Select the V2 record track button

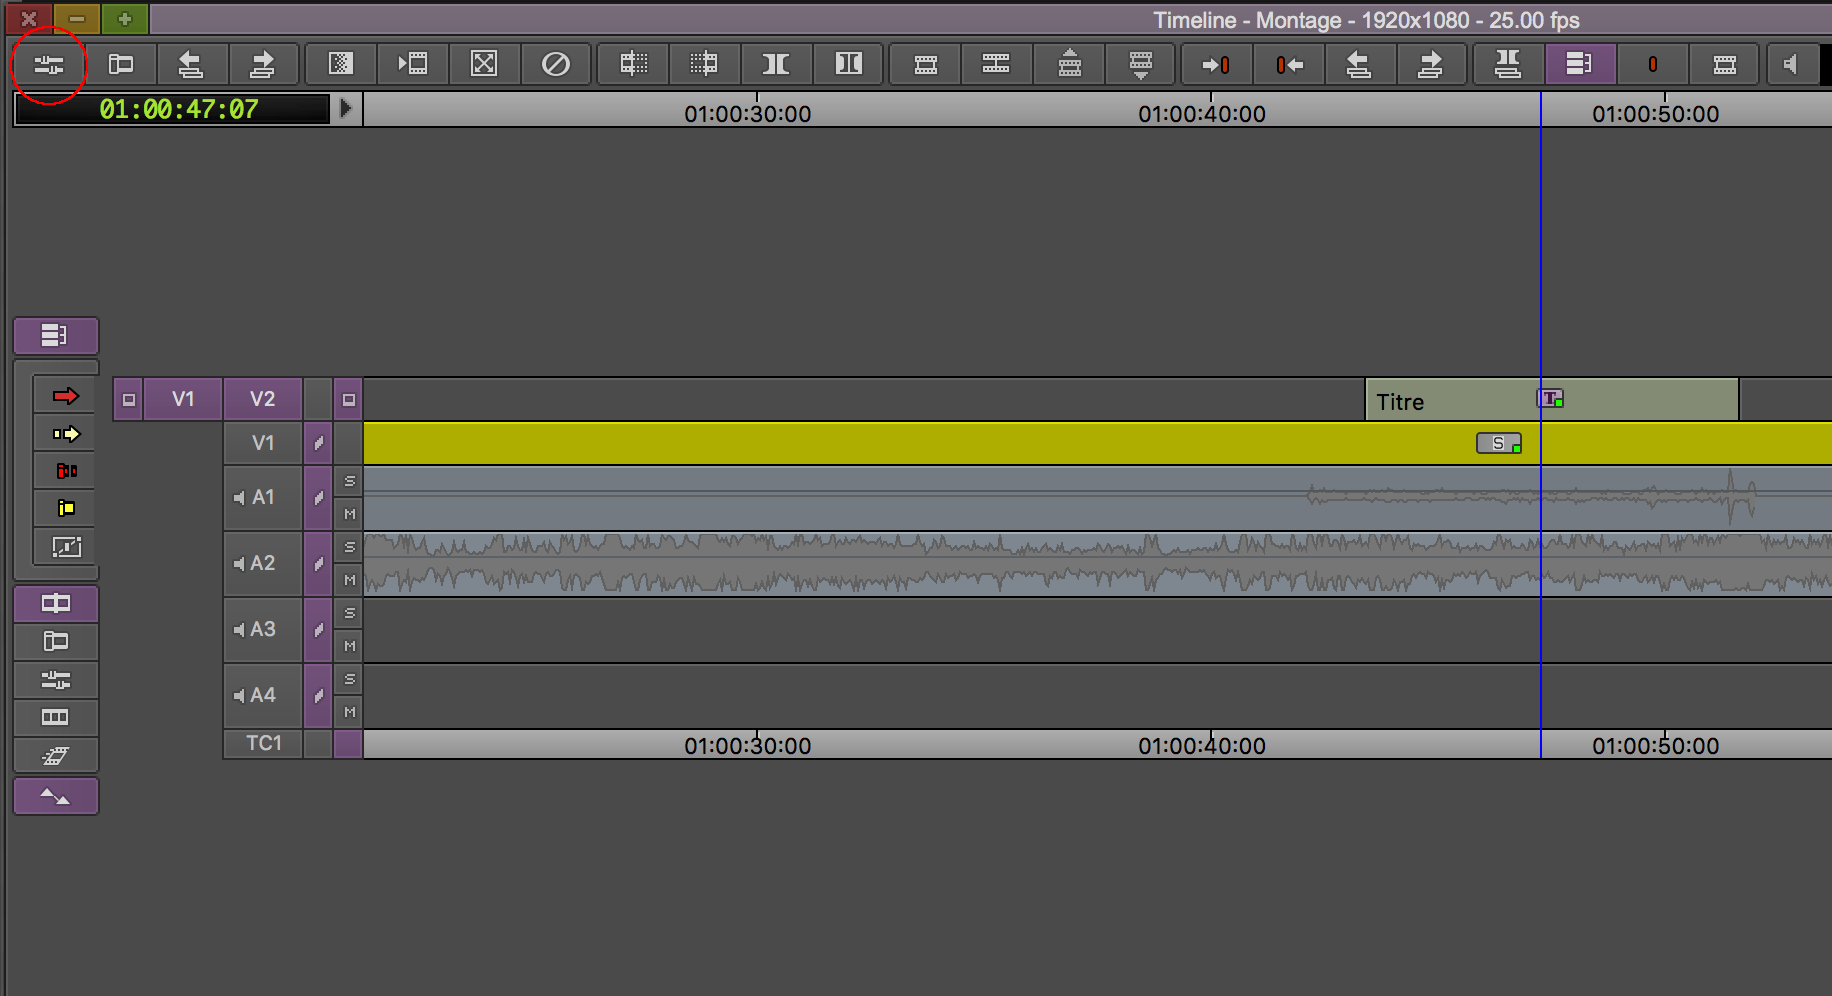click(262, 399)
